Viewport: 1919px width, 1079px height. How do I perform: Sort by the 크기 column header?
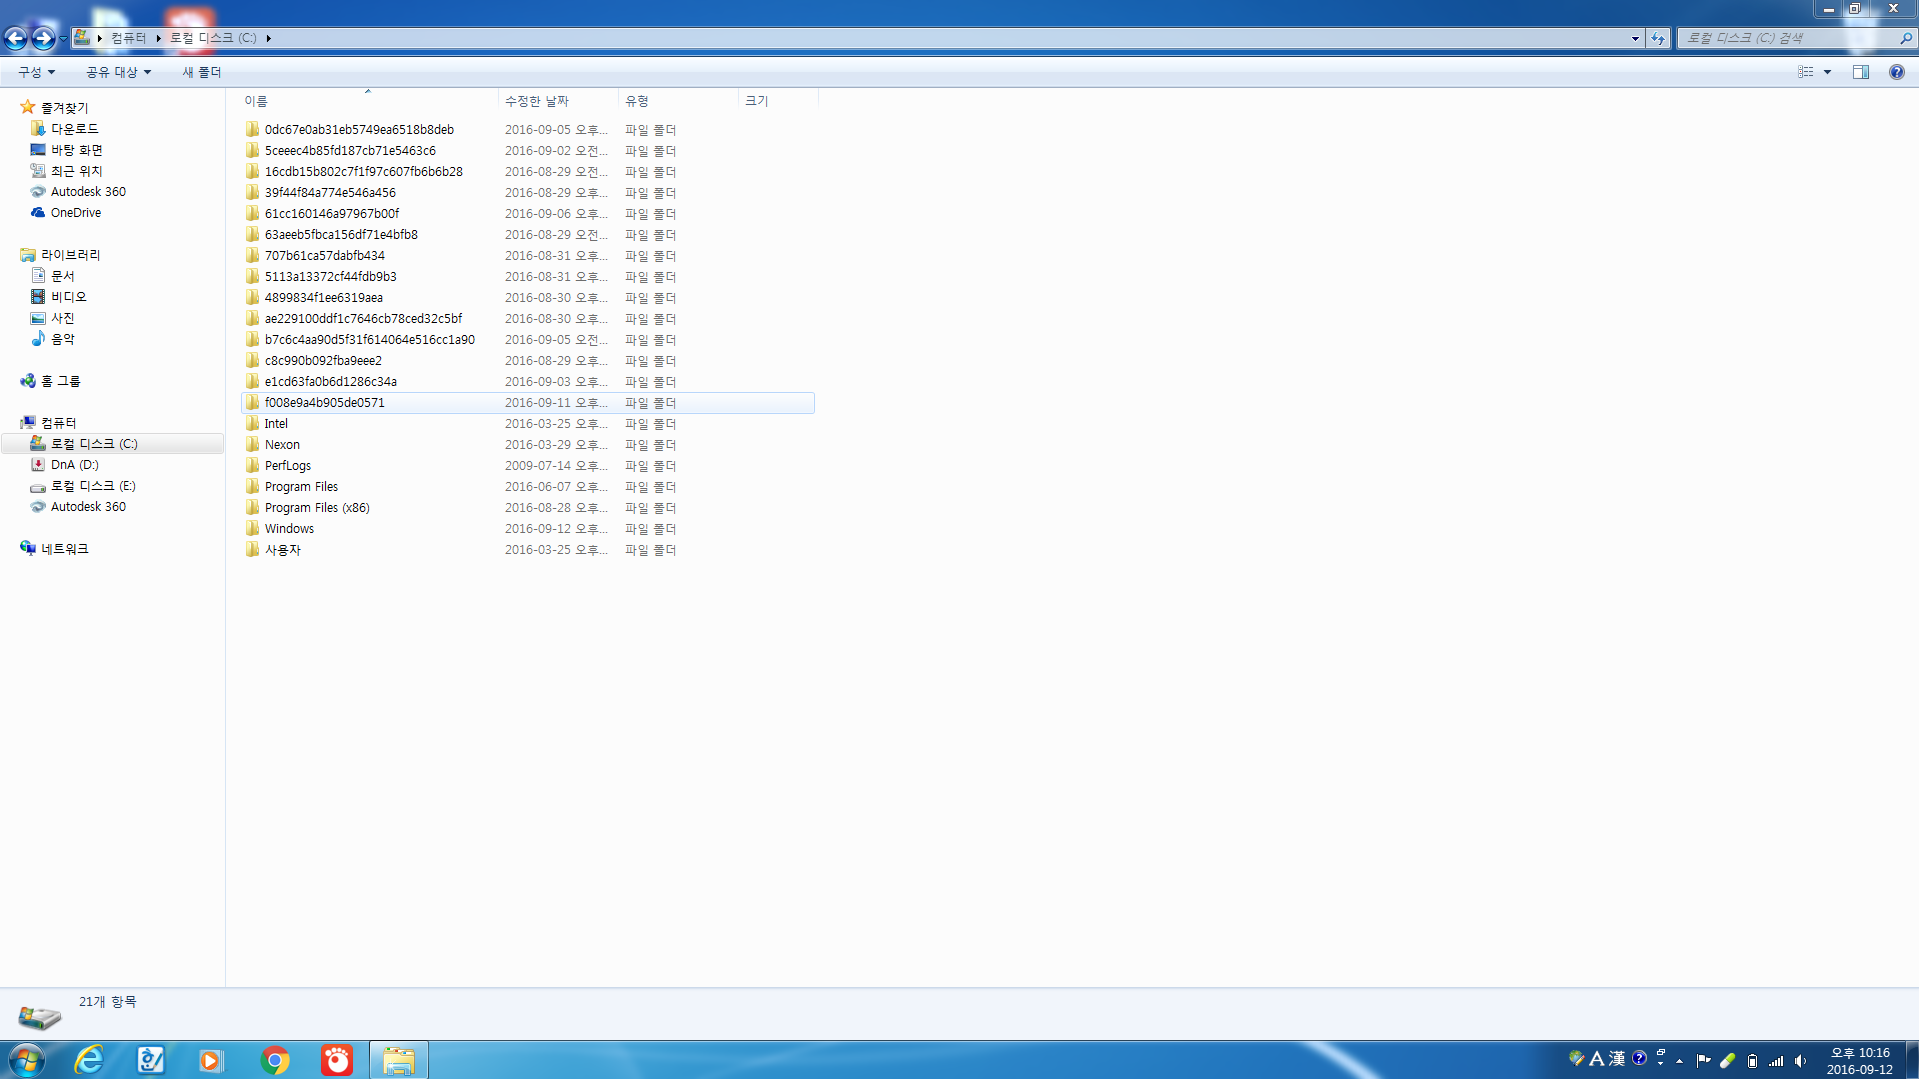click(778, 101)
